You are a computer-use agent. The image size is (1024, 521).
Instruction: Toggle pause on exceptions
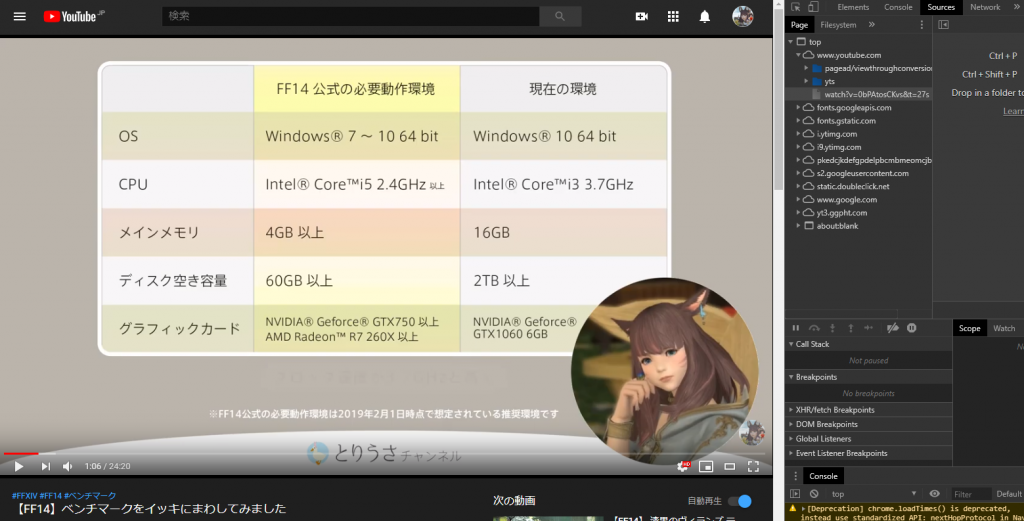point(912,328)
